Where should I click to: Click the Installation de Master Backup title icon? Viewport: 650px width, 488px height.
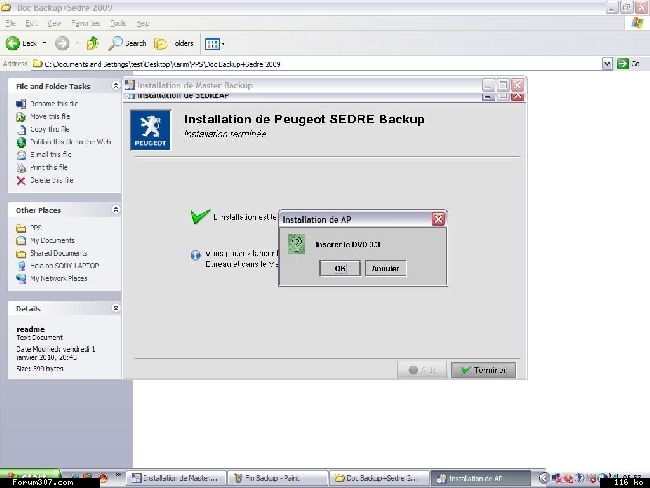(130, 85)
